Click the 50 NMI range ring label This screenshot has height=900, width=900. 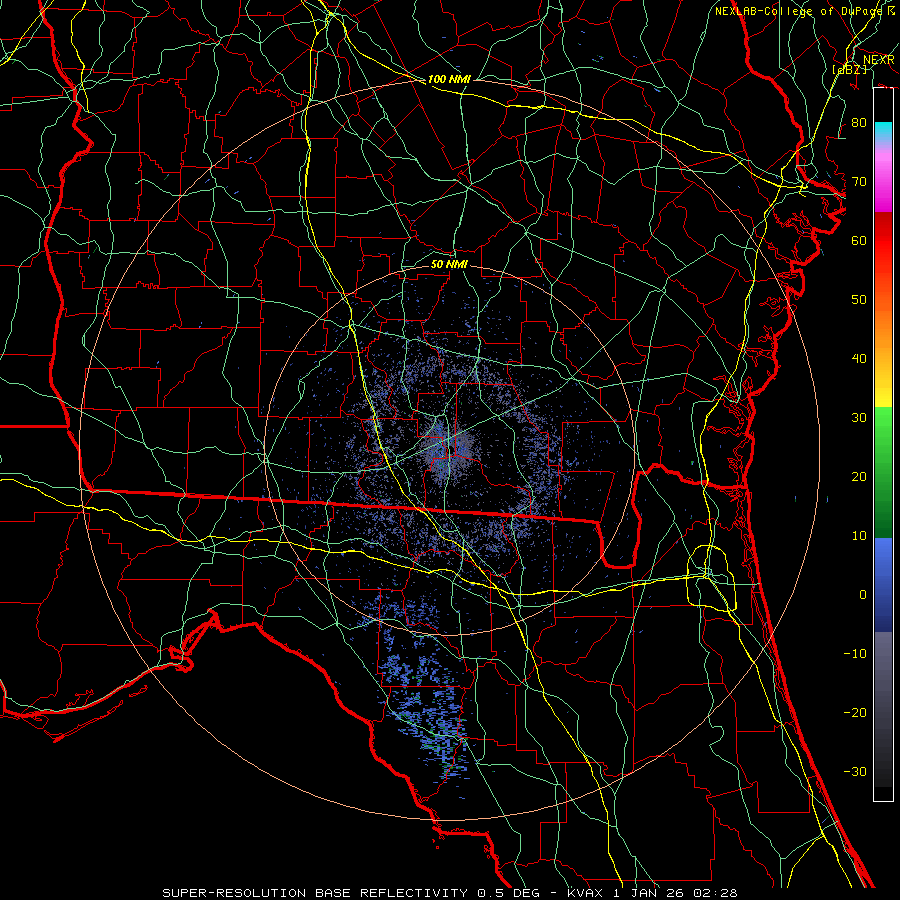(449, 264)
